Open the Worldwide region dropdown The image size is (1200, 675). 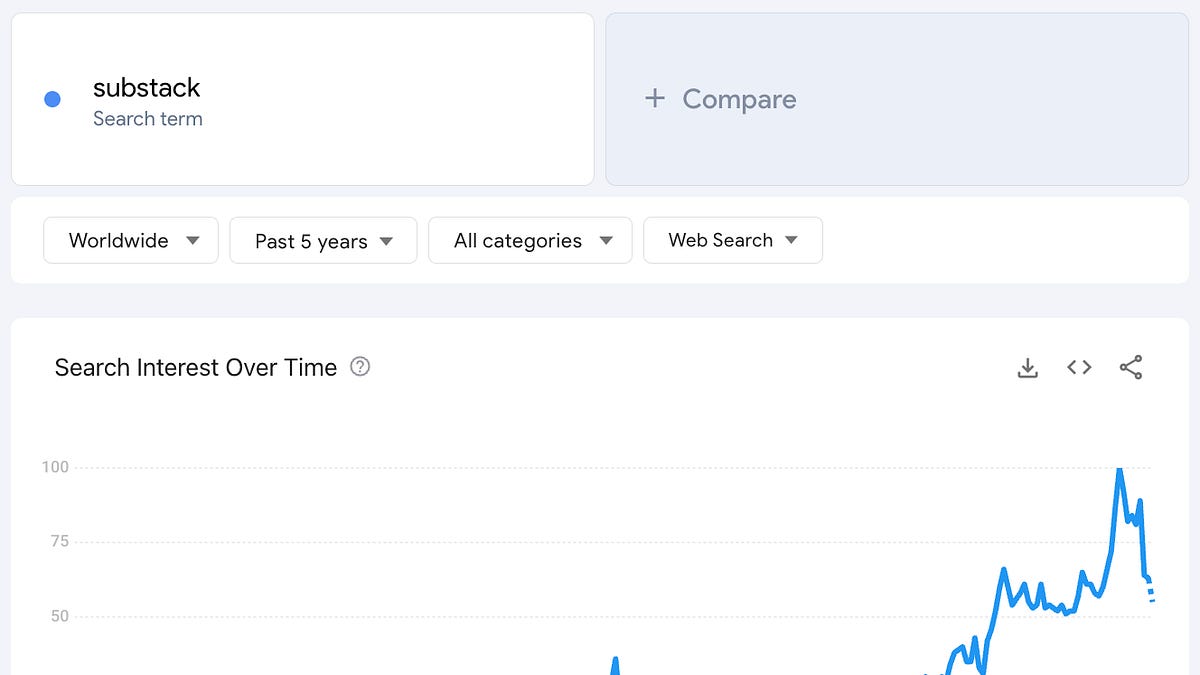[x=130, y=240]
